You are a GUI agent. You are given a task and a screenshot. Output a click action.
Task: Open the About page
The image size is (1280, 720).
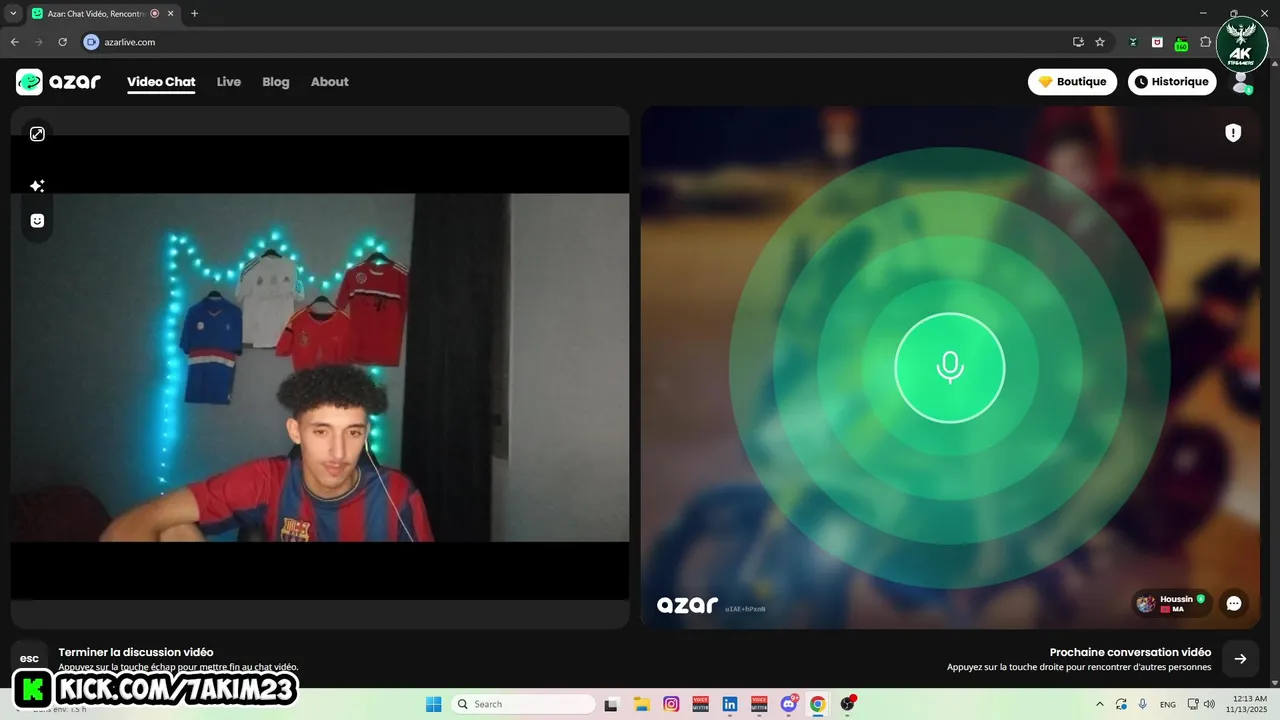coord(329,82)
